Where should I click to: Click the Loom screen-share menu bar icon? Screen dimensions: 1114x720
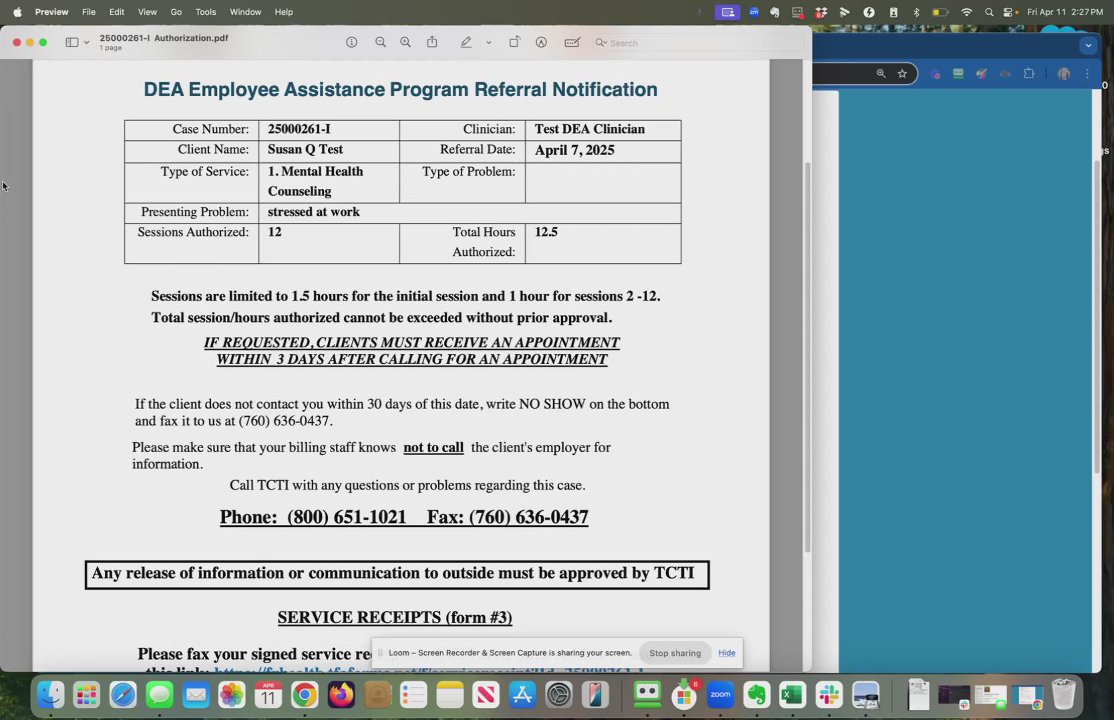(728, 12)
